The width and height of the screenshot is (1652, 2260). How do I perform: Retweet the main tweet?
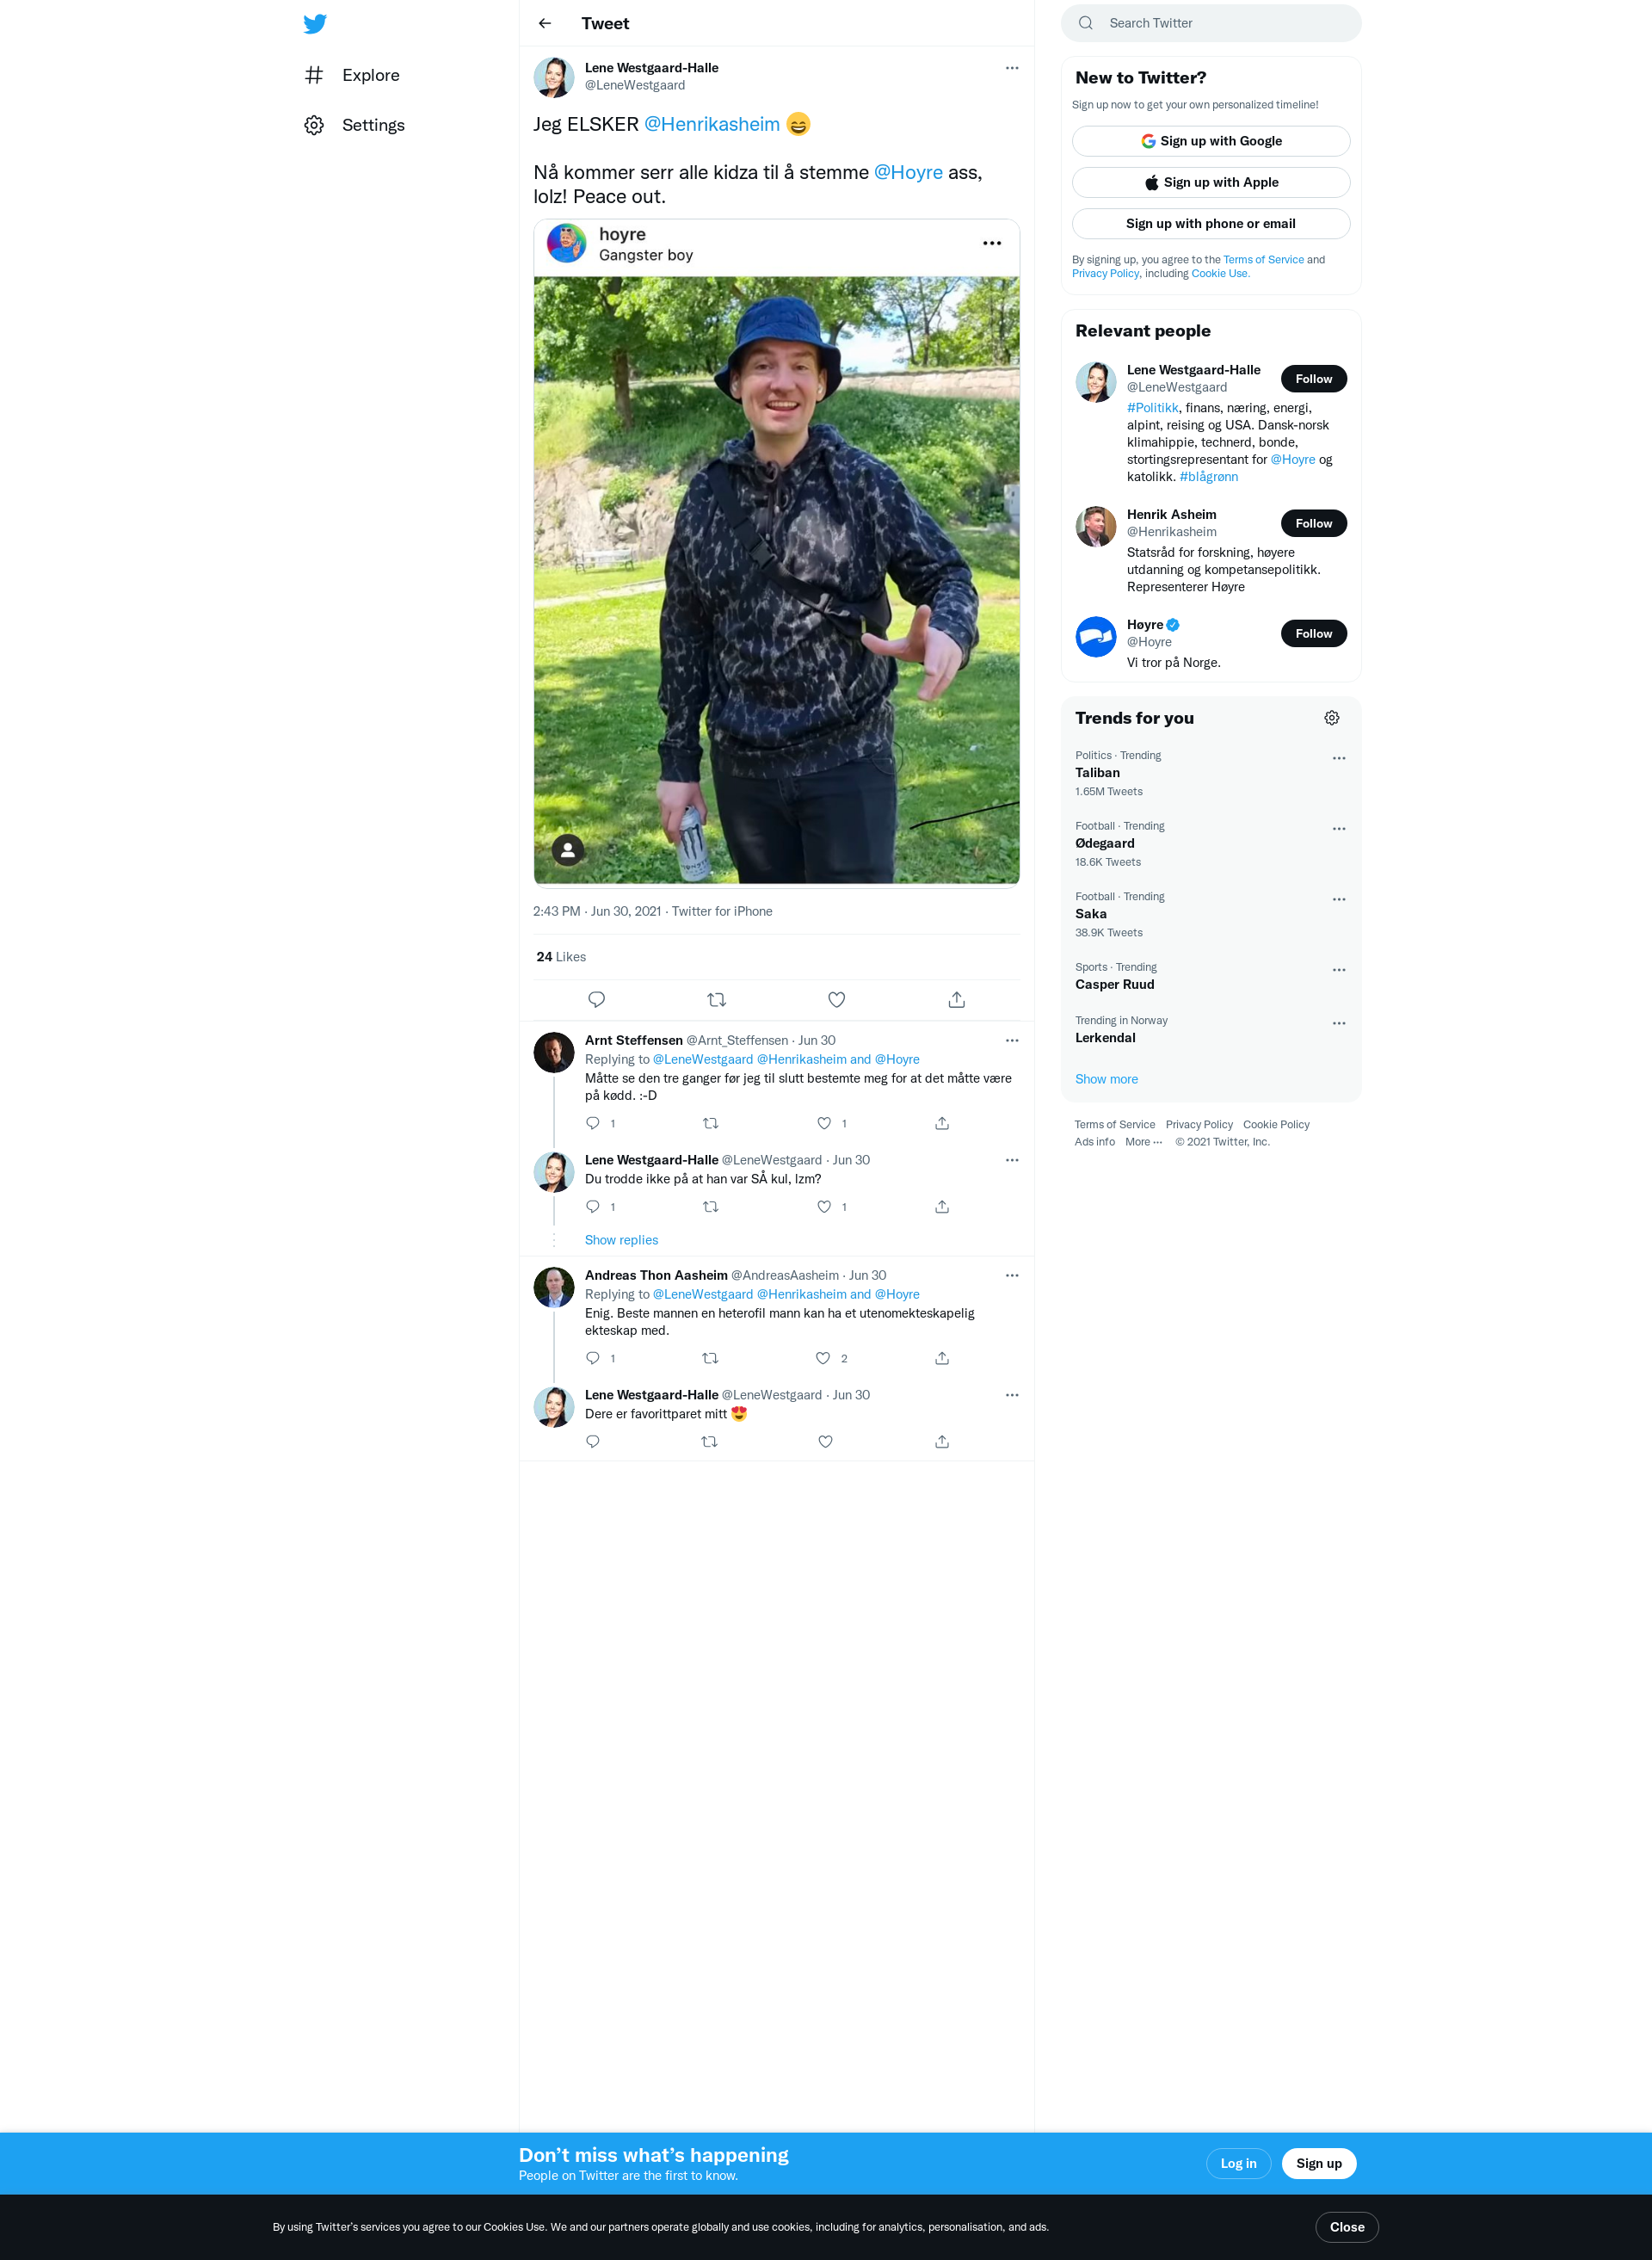tap(716, 999)
